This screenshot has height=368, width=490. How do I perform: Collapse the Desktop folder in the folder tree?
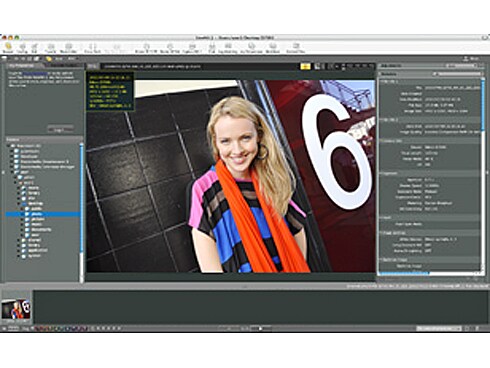pyautogui.click(x=19, y=203)
